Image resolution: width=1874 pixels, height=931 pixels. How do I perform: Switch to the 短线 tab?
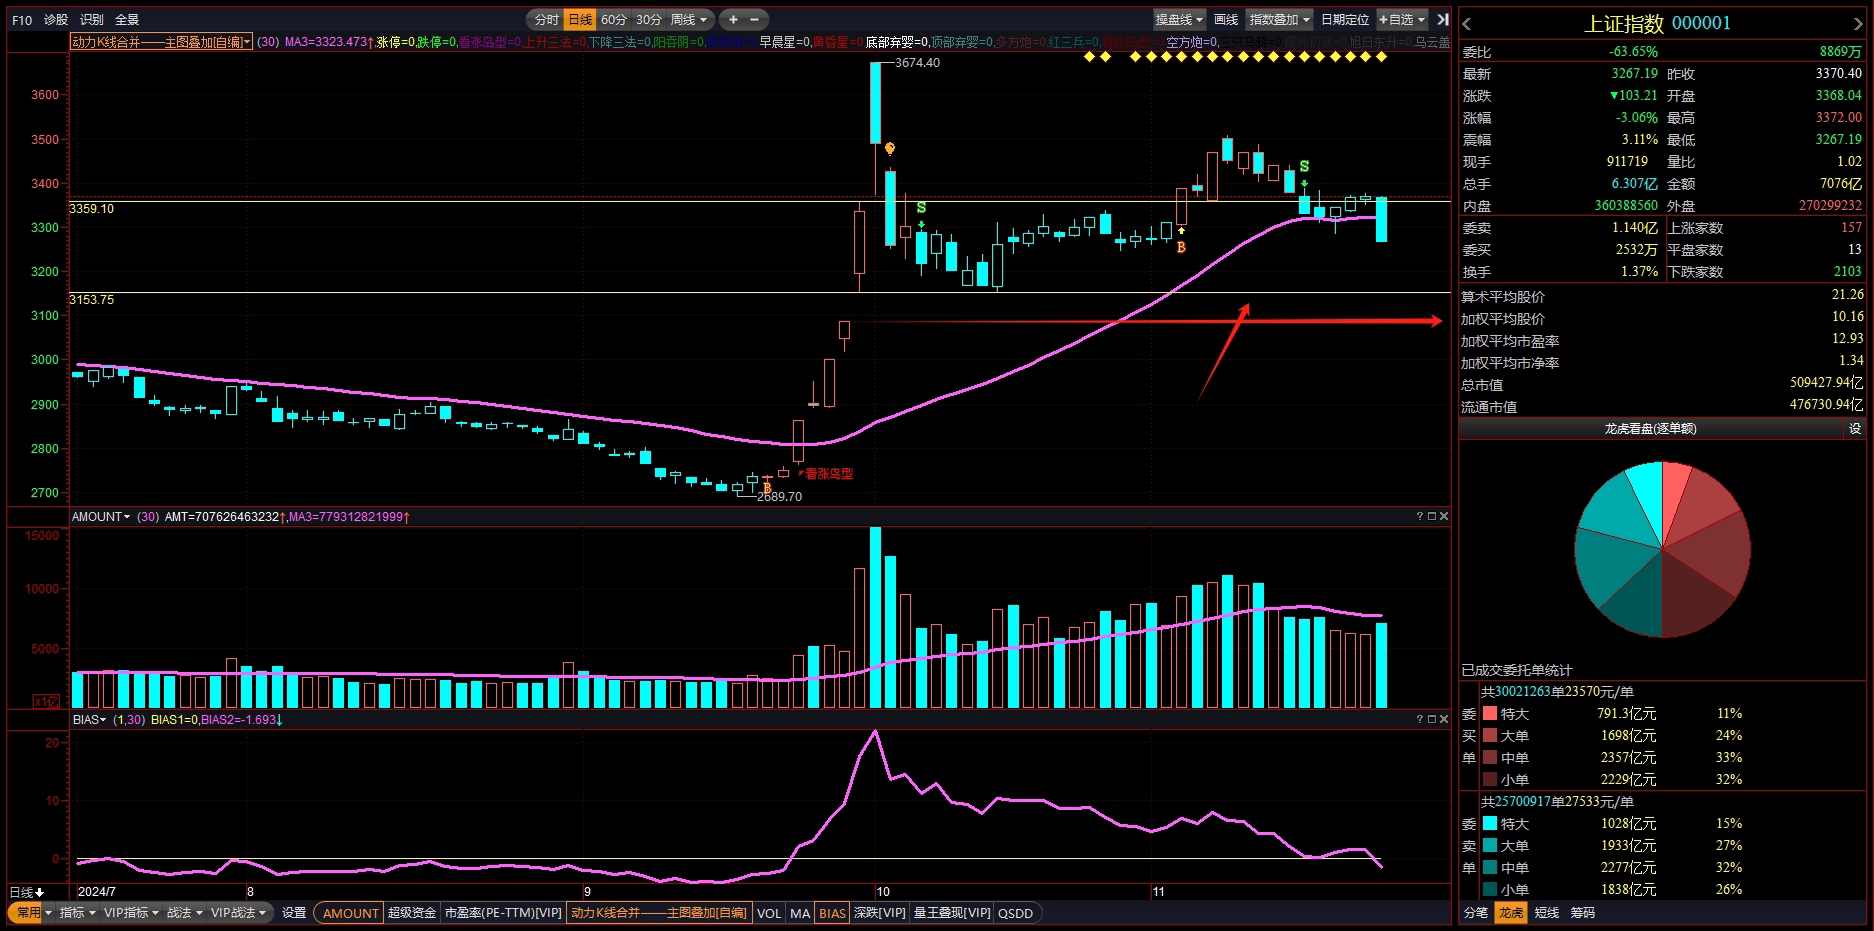pos(1547,913)
